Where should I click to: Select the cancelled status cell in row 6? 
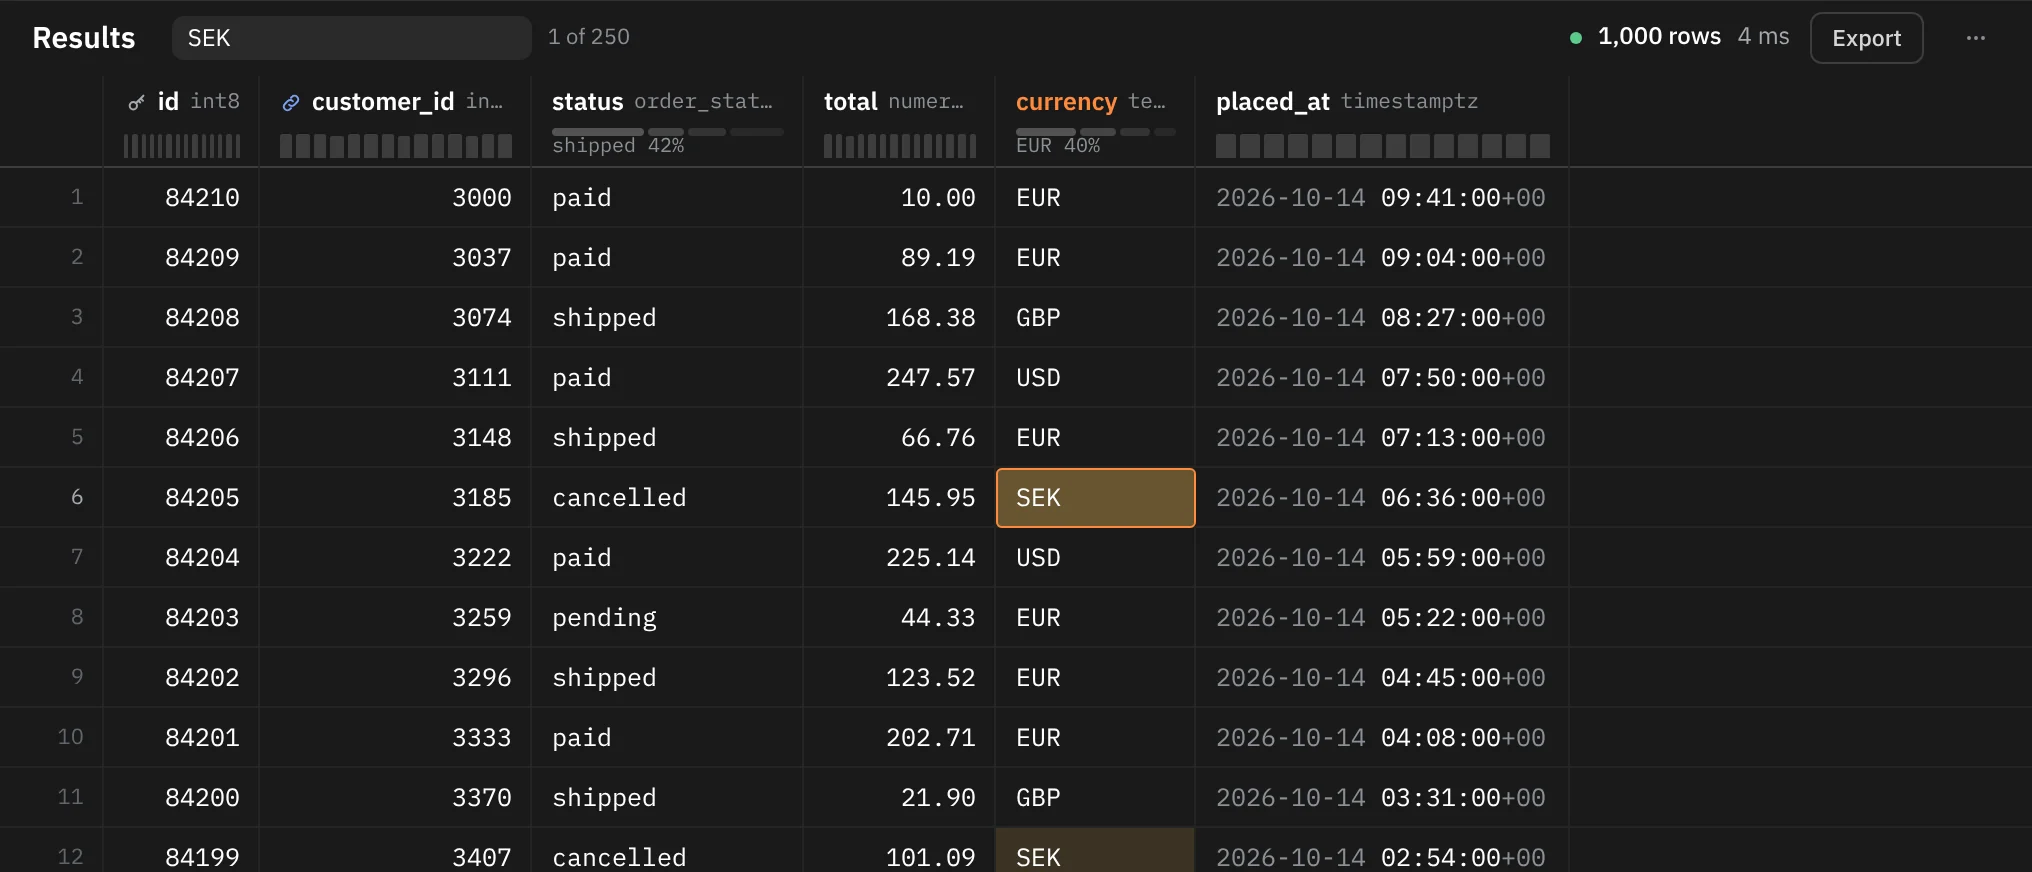pyautogui.click(x=667, y=498)
